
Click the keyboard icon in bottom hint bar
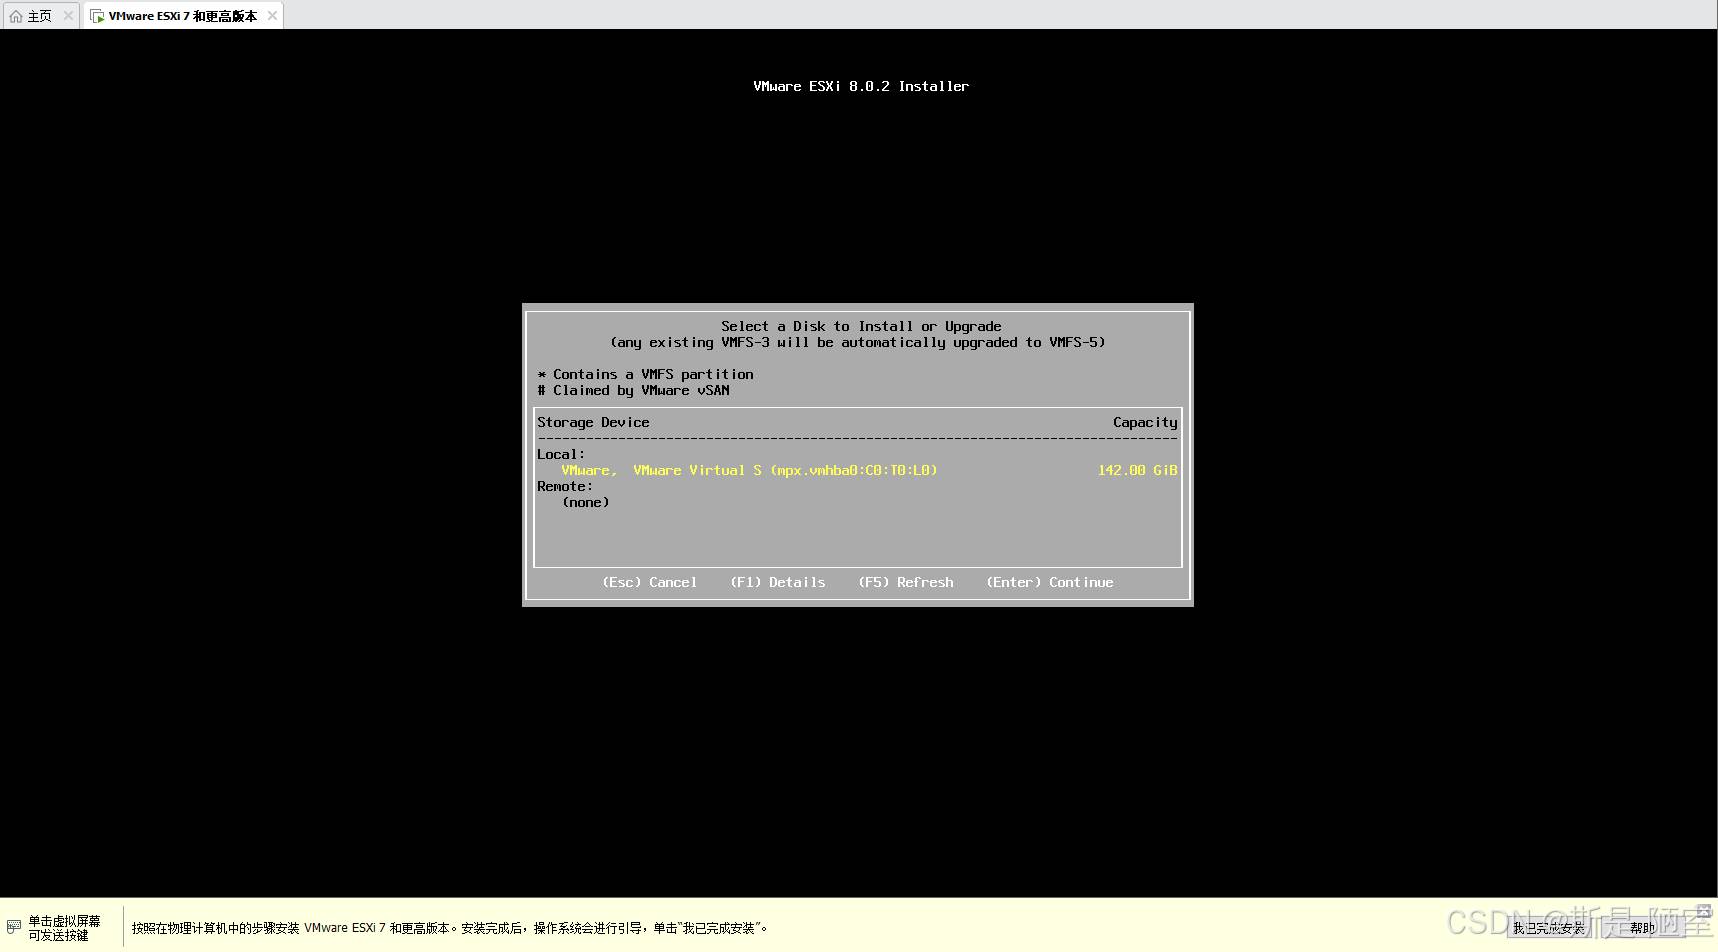[x=14, y=927]
